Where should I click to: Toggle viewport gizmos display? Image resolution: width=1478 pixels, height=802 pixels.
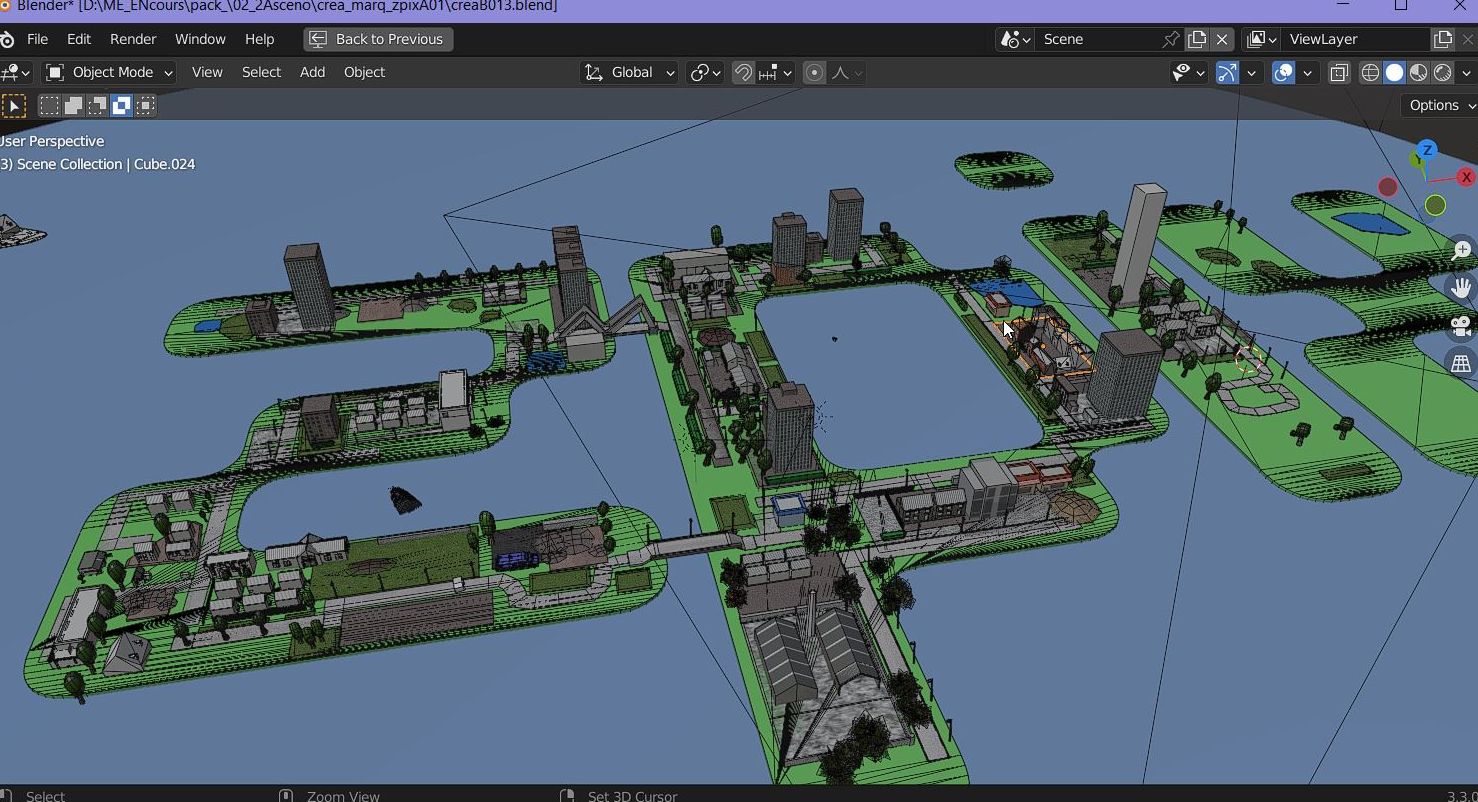[1227, 72]
